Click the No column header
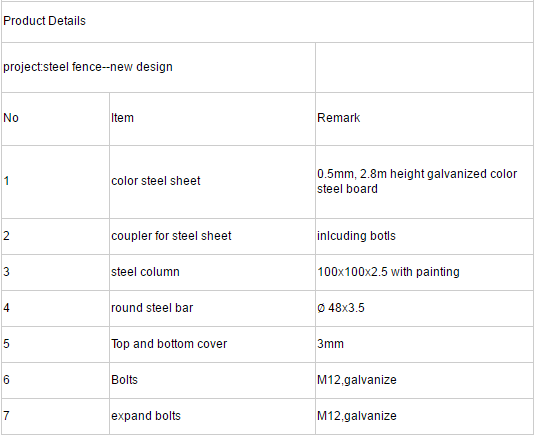 click(55, 119)
